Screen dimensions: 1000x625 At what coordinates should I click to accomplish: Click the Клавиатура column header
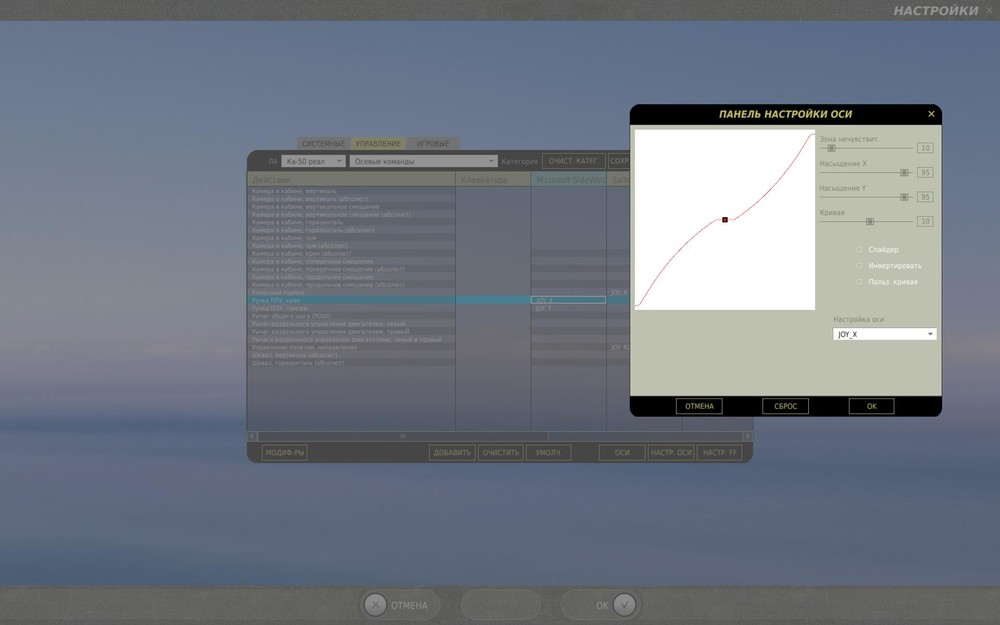click(x=493, y=180)
